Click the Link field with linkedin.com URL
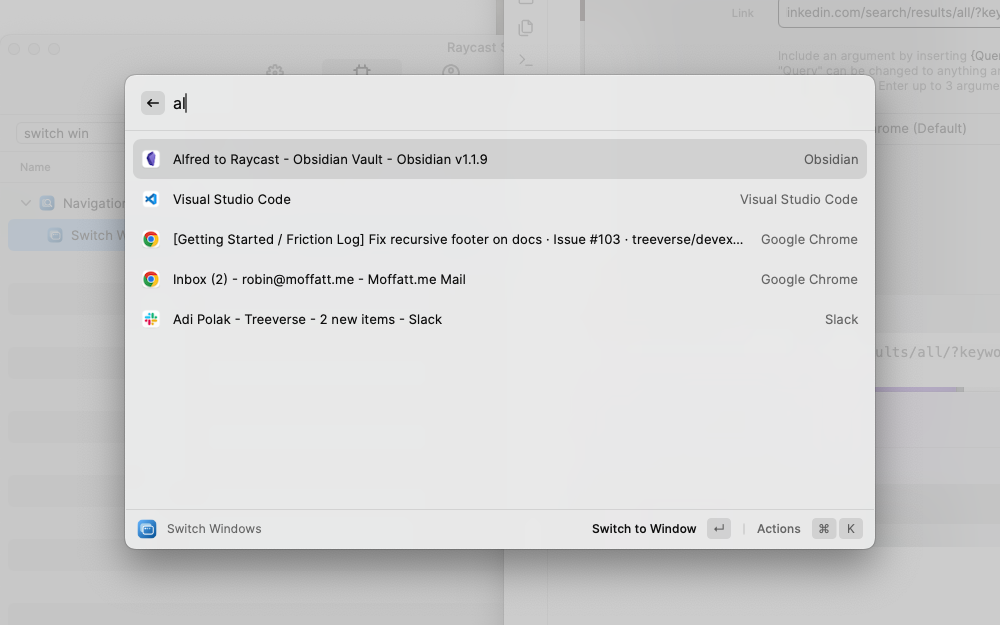The image size is (1000, 625). [888, 13]
